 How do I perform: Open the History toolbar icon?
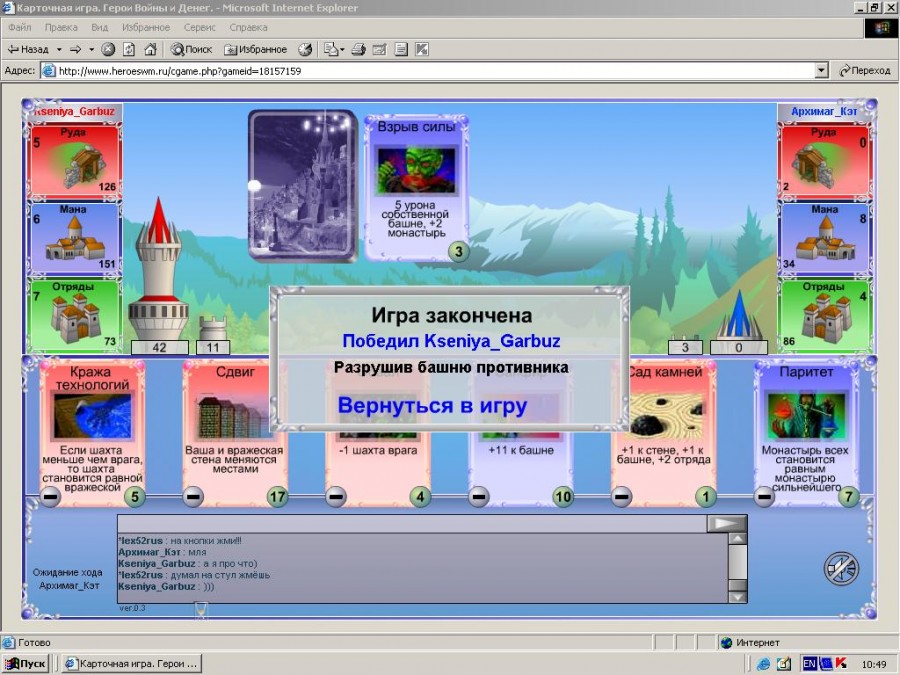click(305, 49)
